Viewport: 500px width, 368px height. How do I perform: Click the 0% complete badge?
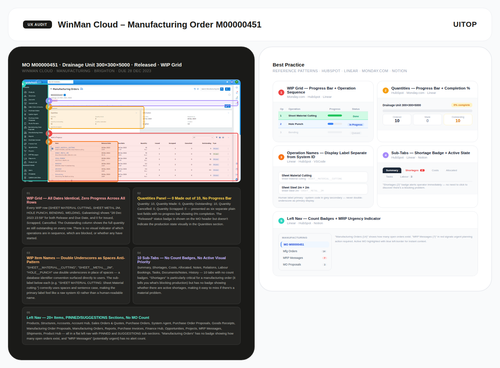(x=462, y=105)
